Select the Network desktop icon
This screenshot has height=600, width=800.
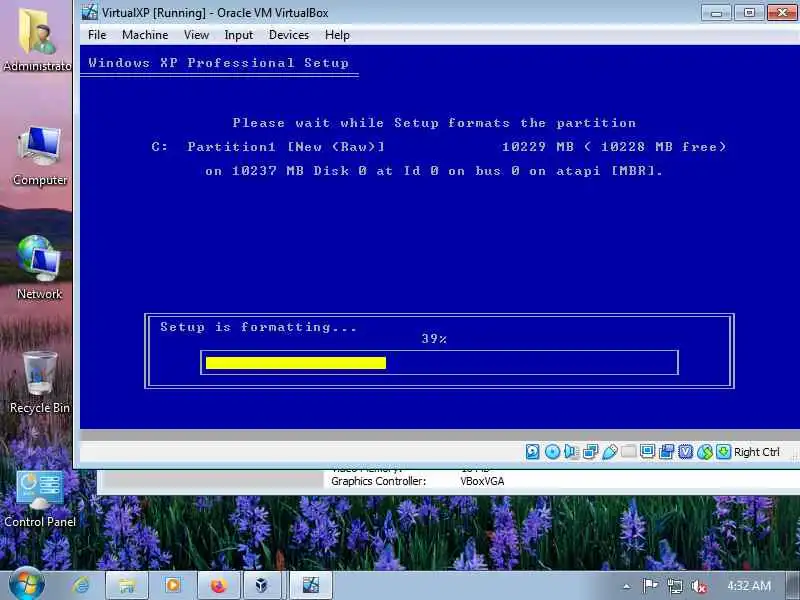tap(39, 268)
